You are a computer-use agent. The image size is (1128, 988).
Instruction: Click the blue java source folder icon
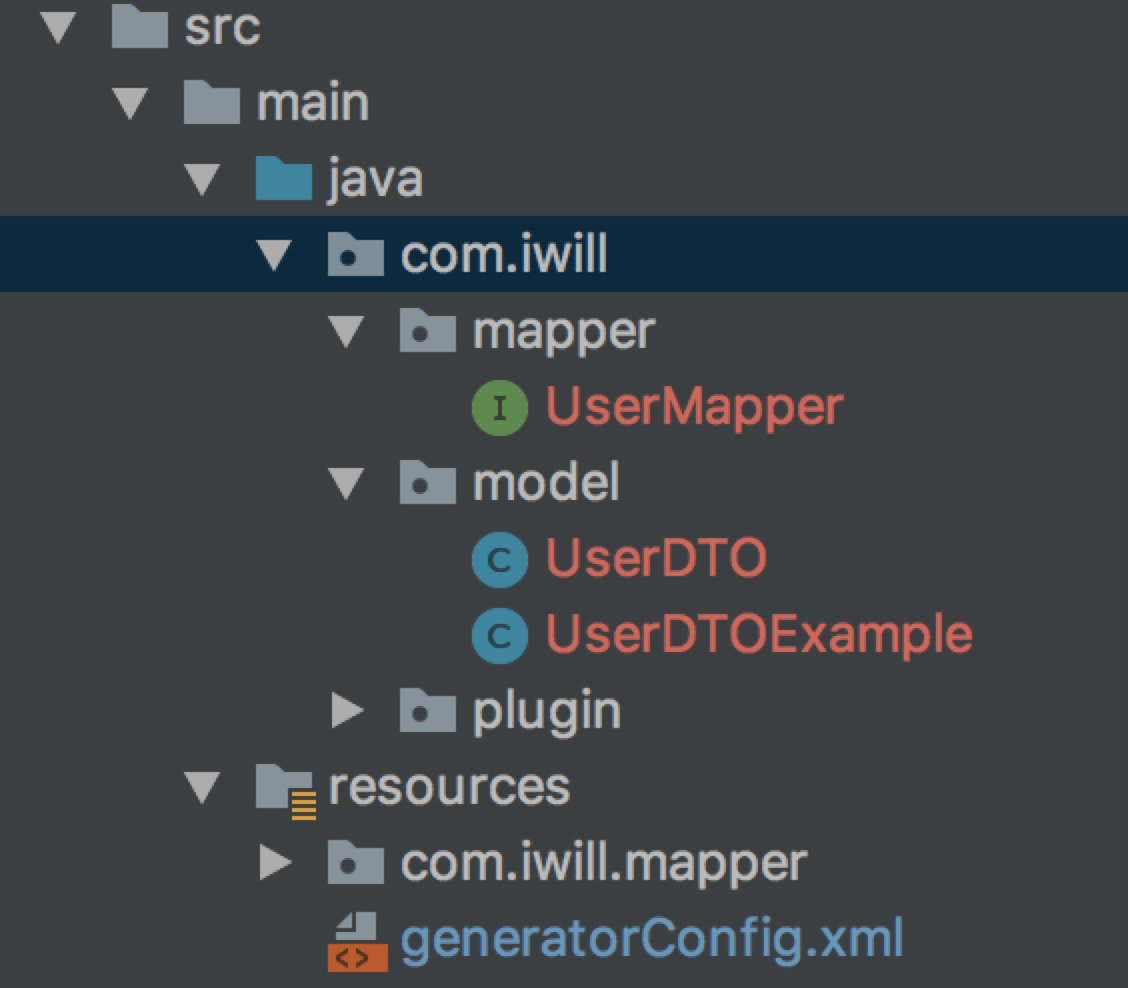point(284,180)
